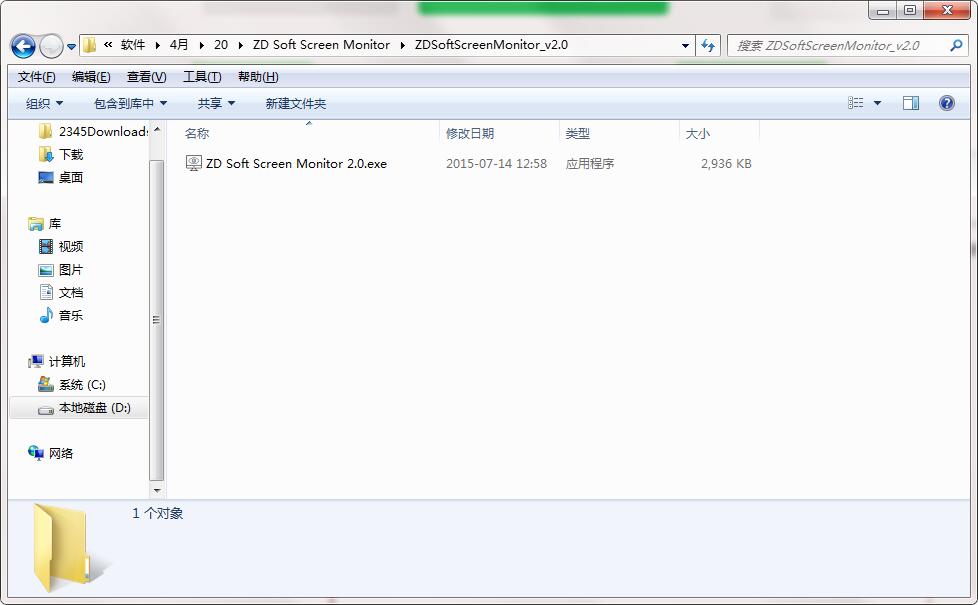Select 计算机 in navigation pane
Viewport: 978px width, 605px height.
coord(56,361)
